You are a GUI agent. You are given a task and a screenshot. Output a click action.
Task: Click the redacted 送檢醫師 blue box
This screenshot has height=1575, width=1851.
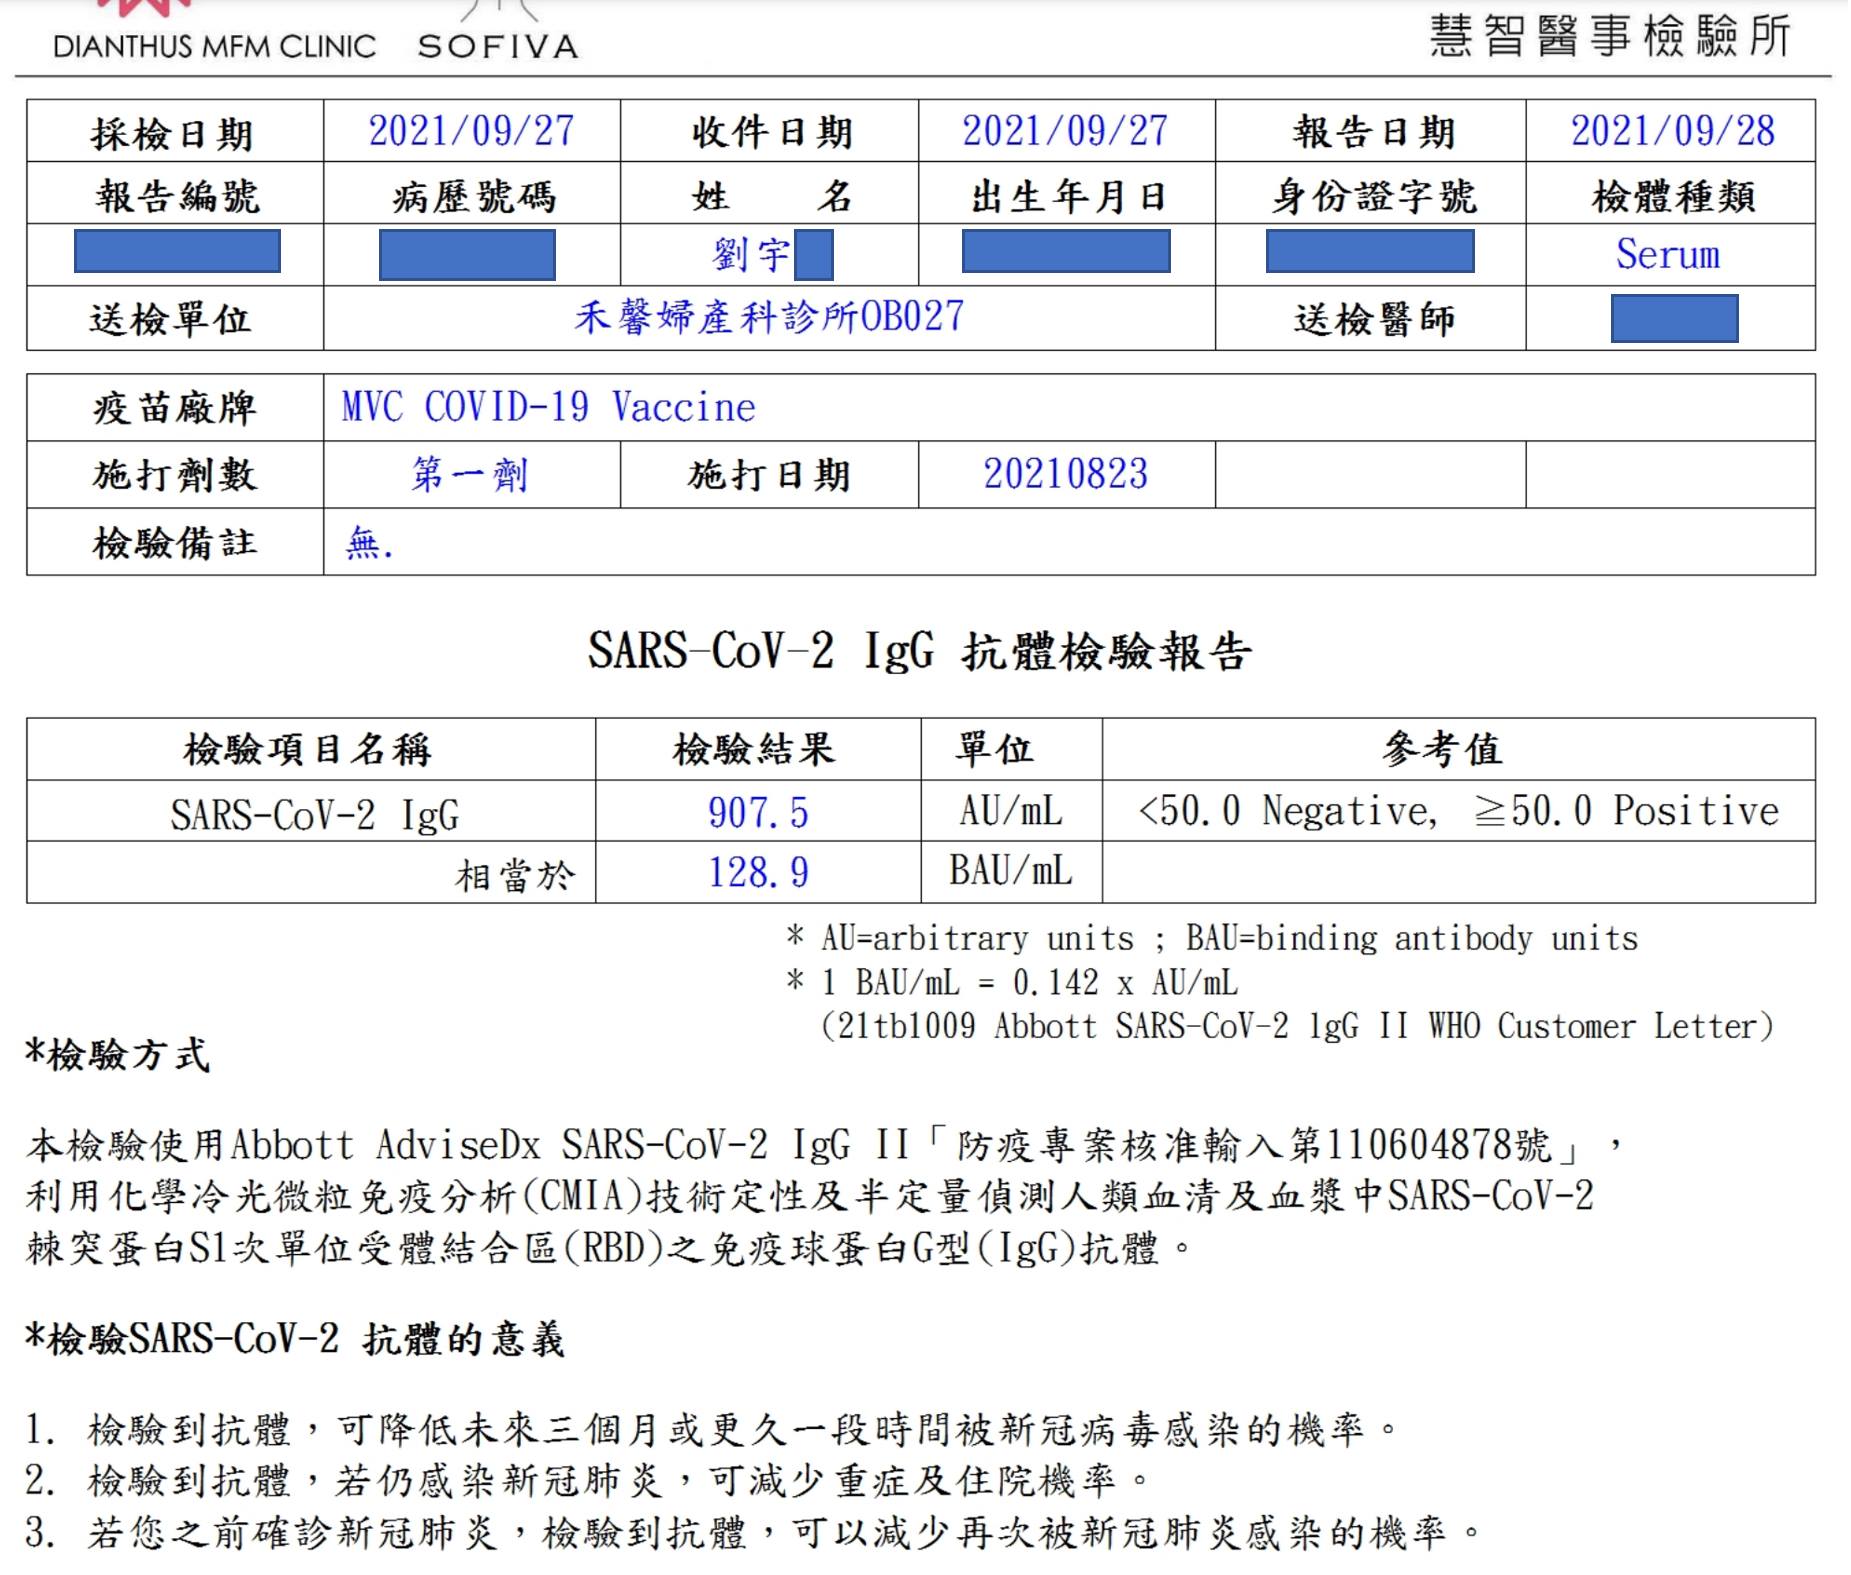click(x=1674, y=318)
